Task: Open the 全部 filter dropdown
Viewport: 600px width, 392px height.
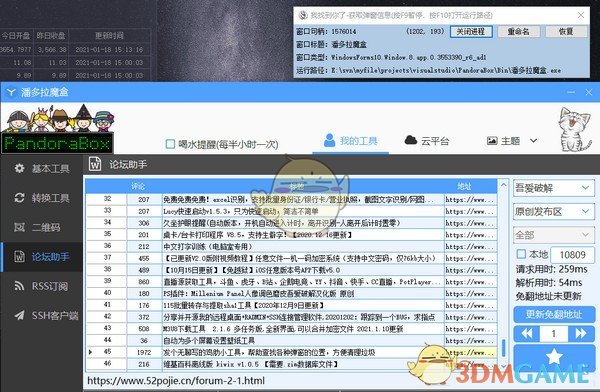Action: coord(553,235)
